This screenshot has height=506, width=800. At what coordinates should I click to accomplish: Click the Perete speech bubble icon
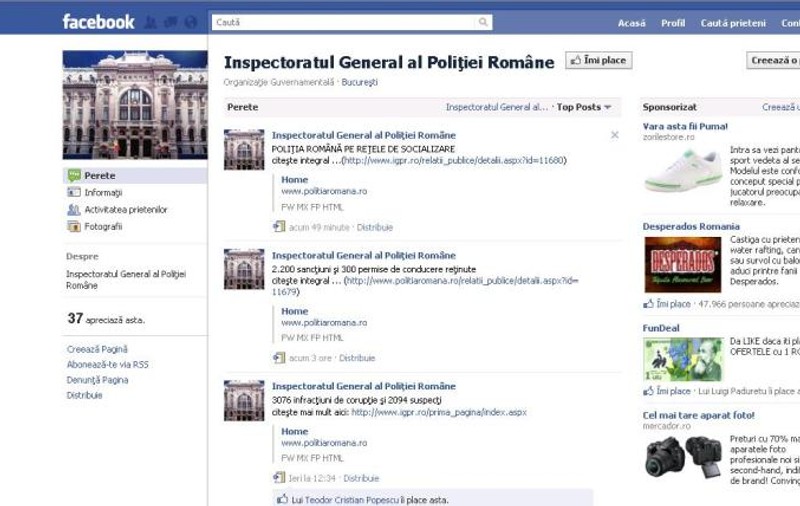pyautogui.click(x=74, y=175)
